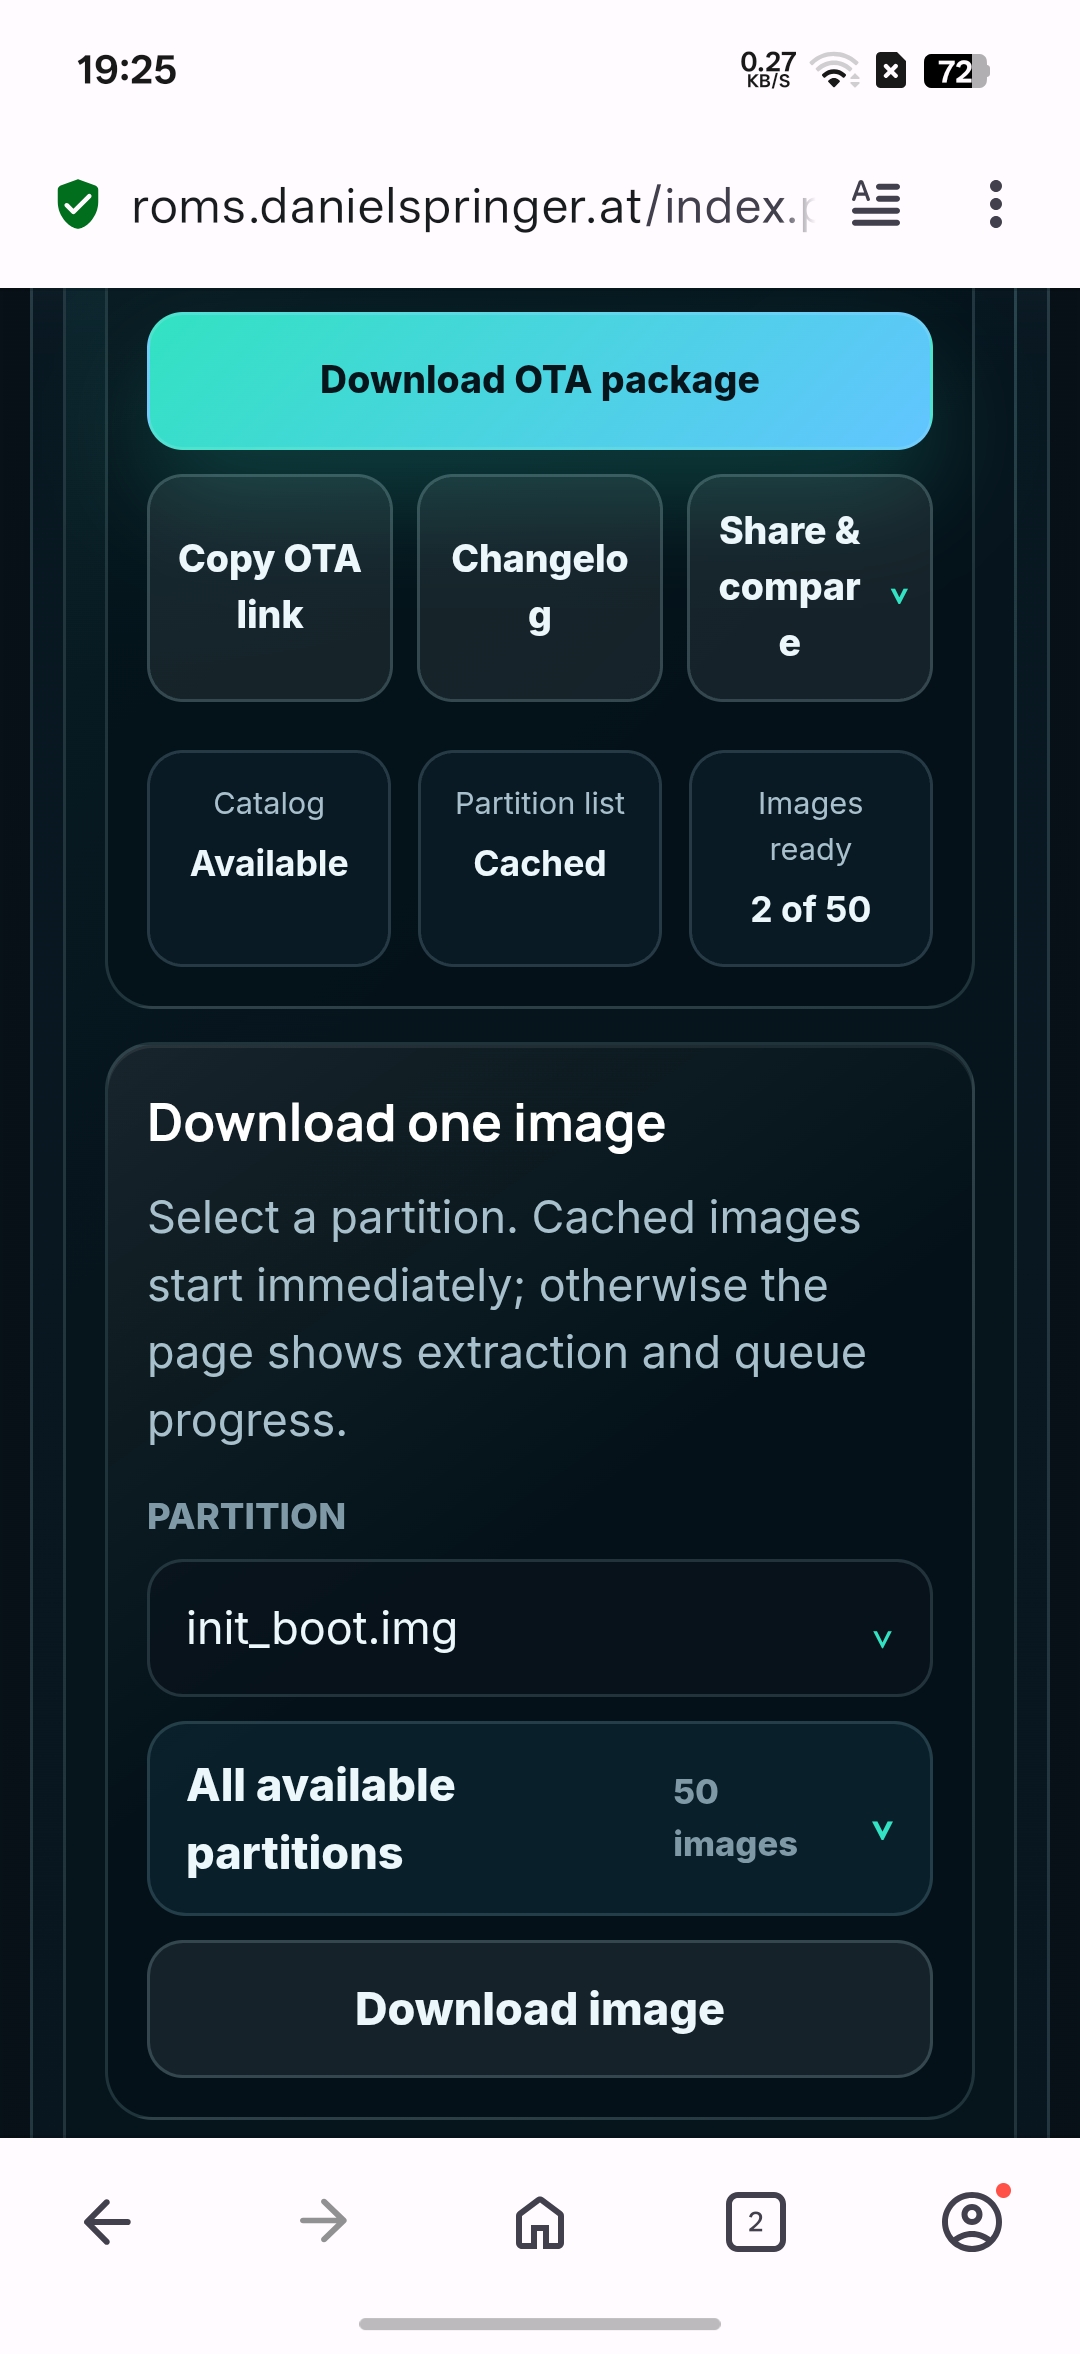Go back with the left arrow
The image size is (1080, 2354).
coord(107,2222)
